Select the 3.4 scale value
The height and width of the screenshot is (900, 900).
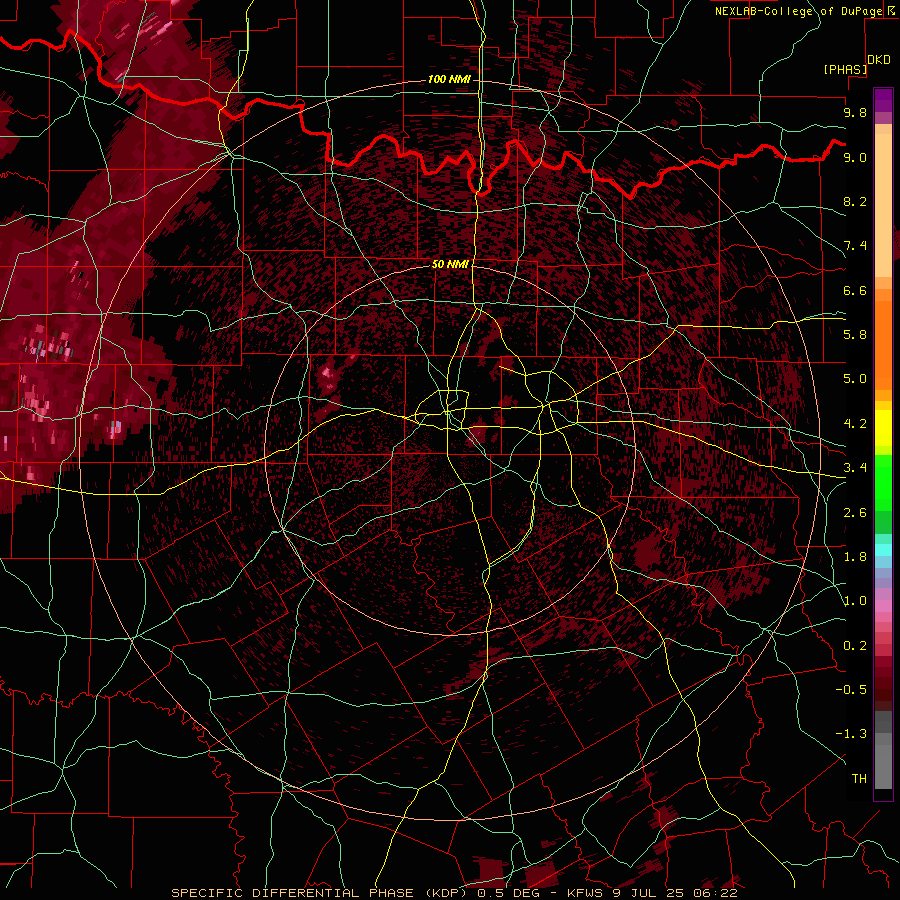[855, 468]
